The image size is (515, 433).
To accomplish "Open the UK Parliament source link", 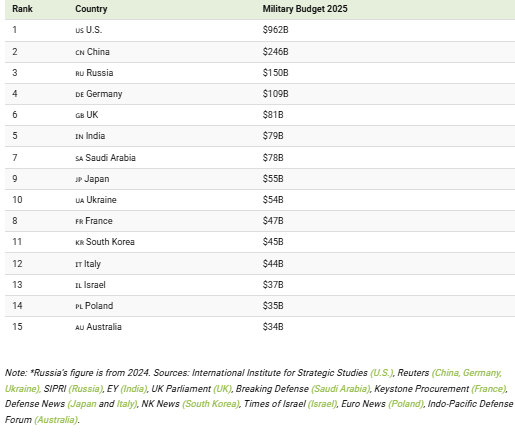I will tap(222, 389).
